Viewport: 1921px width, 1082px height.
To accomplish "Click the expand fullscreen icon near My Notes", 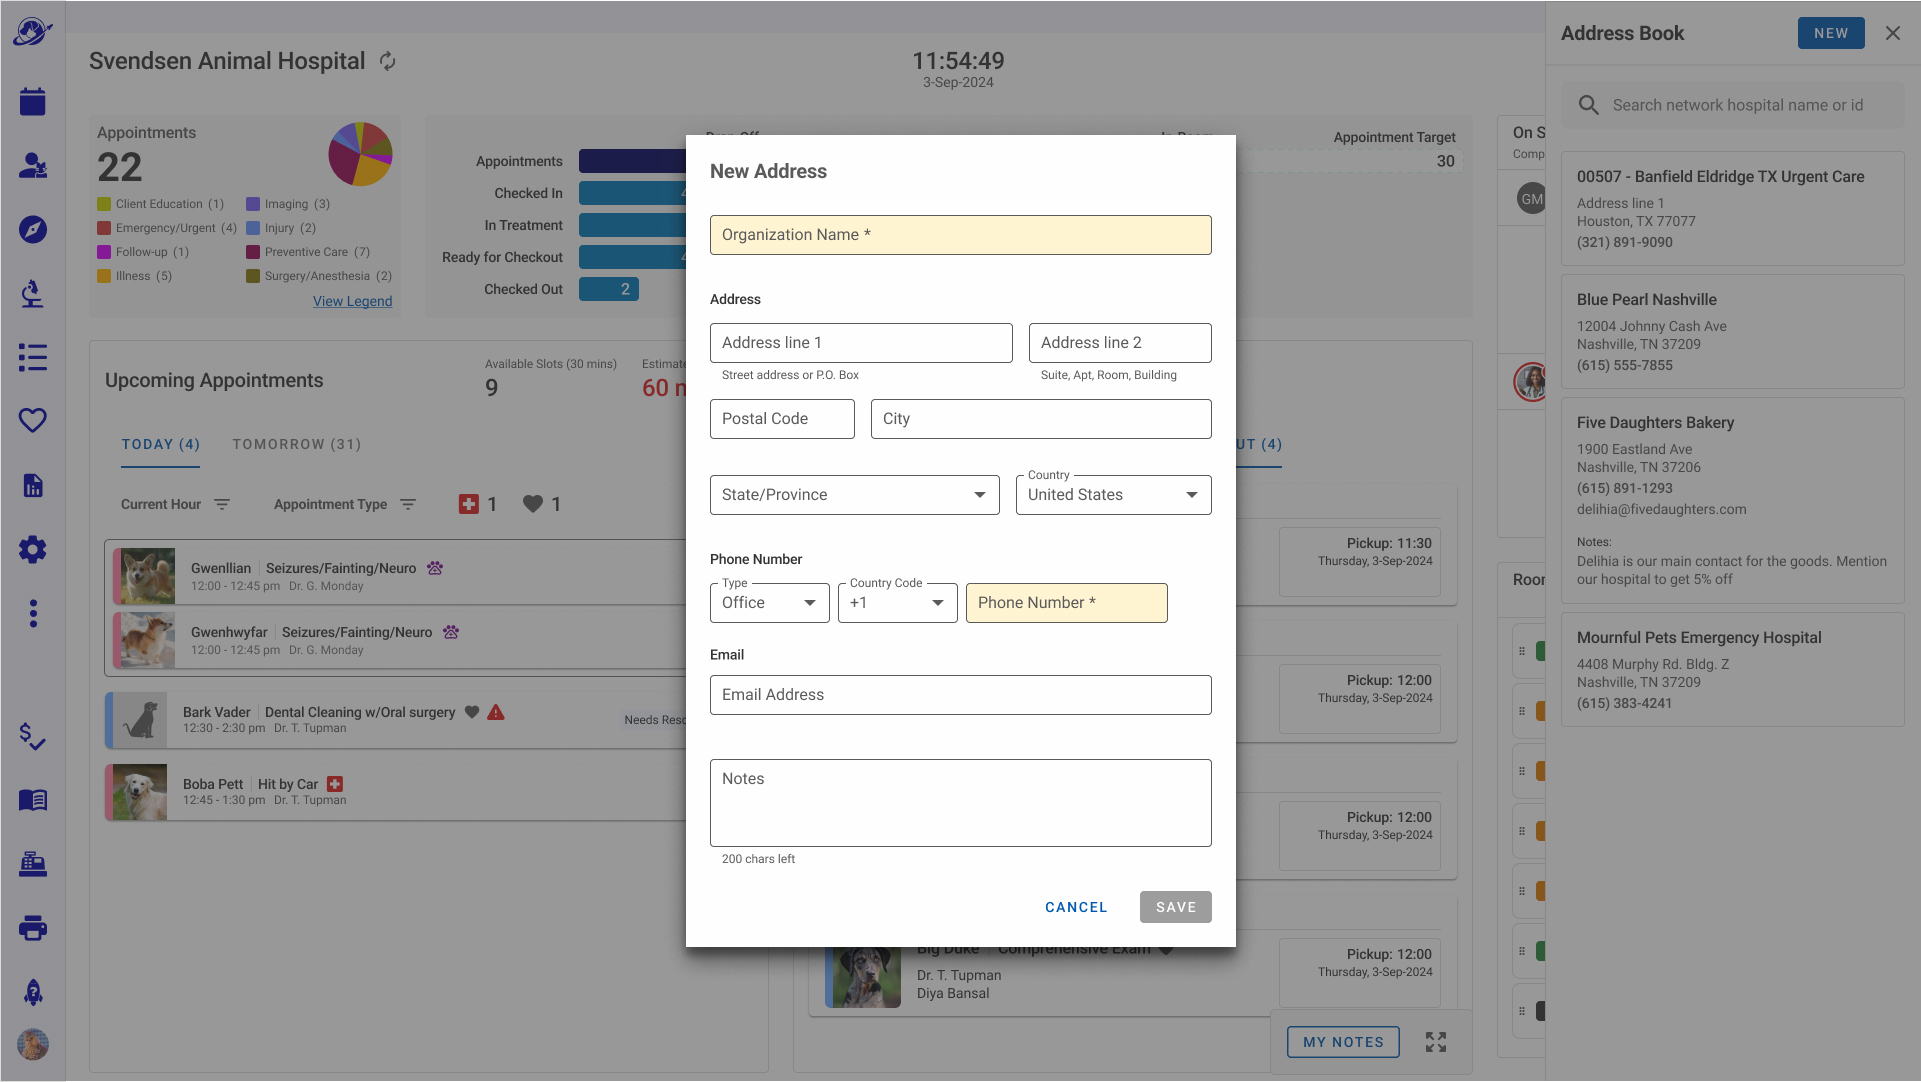I will pos(1436,1042).
